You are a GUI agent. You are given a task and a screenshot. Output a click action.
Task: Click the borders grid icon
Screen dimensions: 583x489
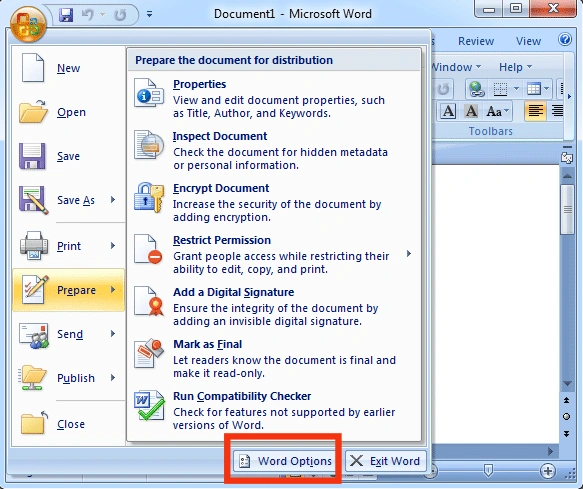pos(500,89)
